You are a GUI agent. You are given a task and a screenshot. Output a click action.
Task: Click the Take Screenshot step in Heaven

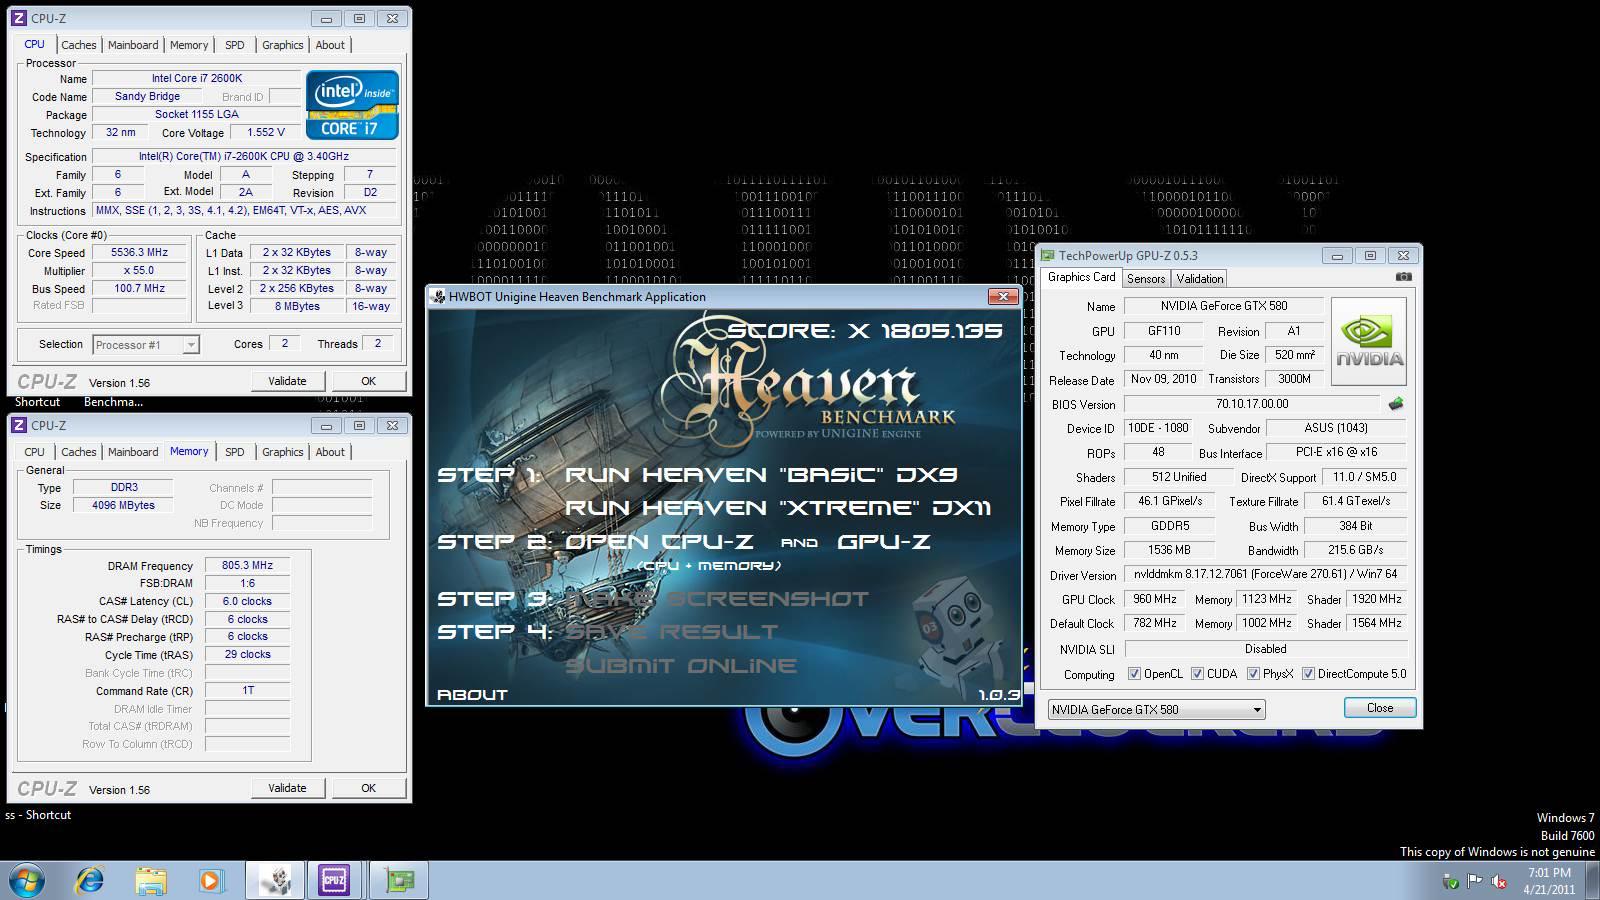(717, 598)
